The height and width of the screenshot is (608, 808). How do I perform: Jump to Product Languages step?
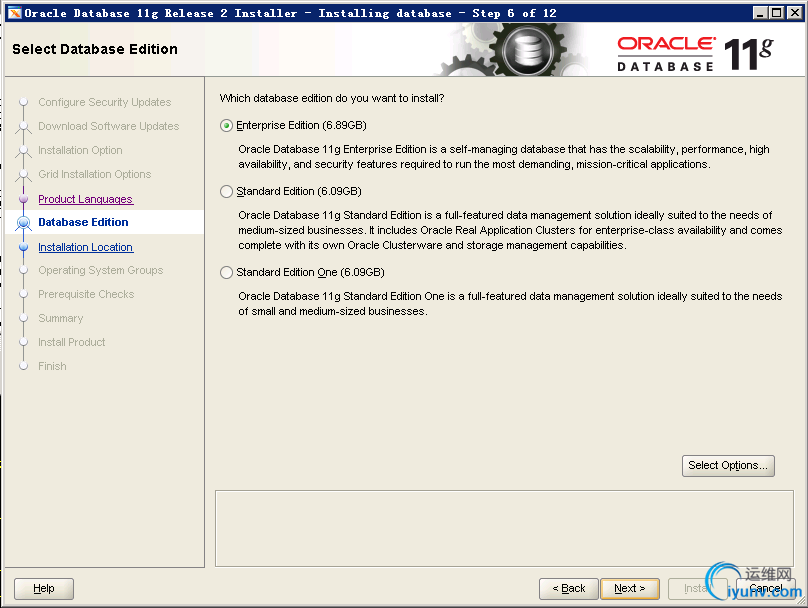[86, 199]
